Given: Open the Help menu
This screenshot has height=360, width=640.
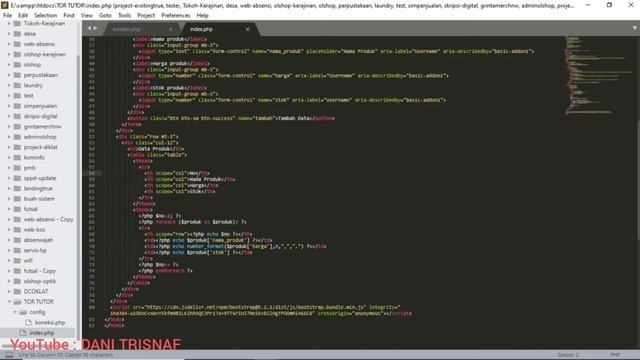Looking at the screenshot, I should 202,15.
